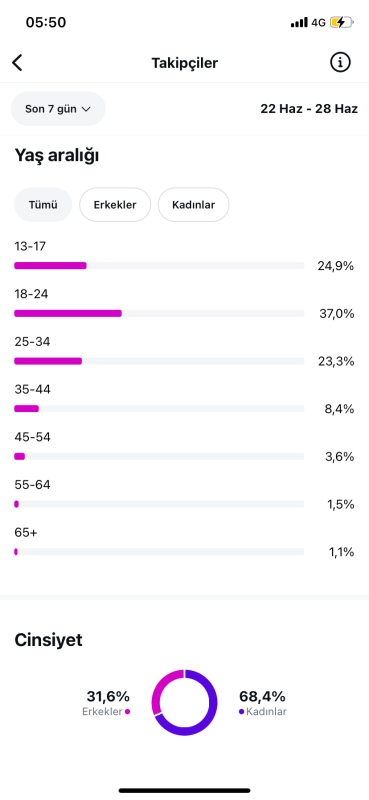Screen dimensions: 369x800
Task: Select the Tümü filter chip
Action: [x=43, y=205]
